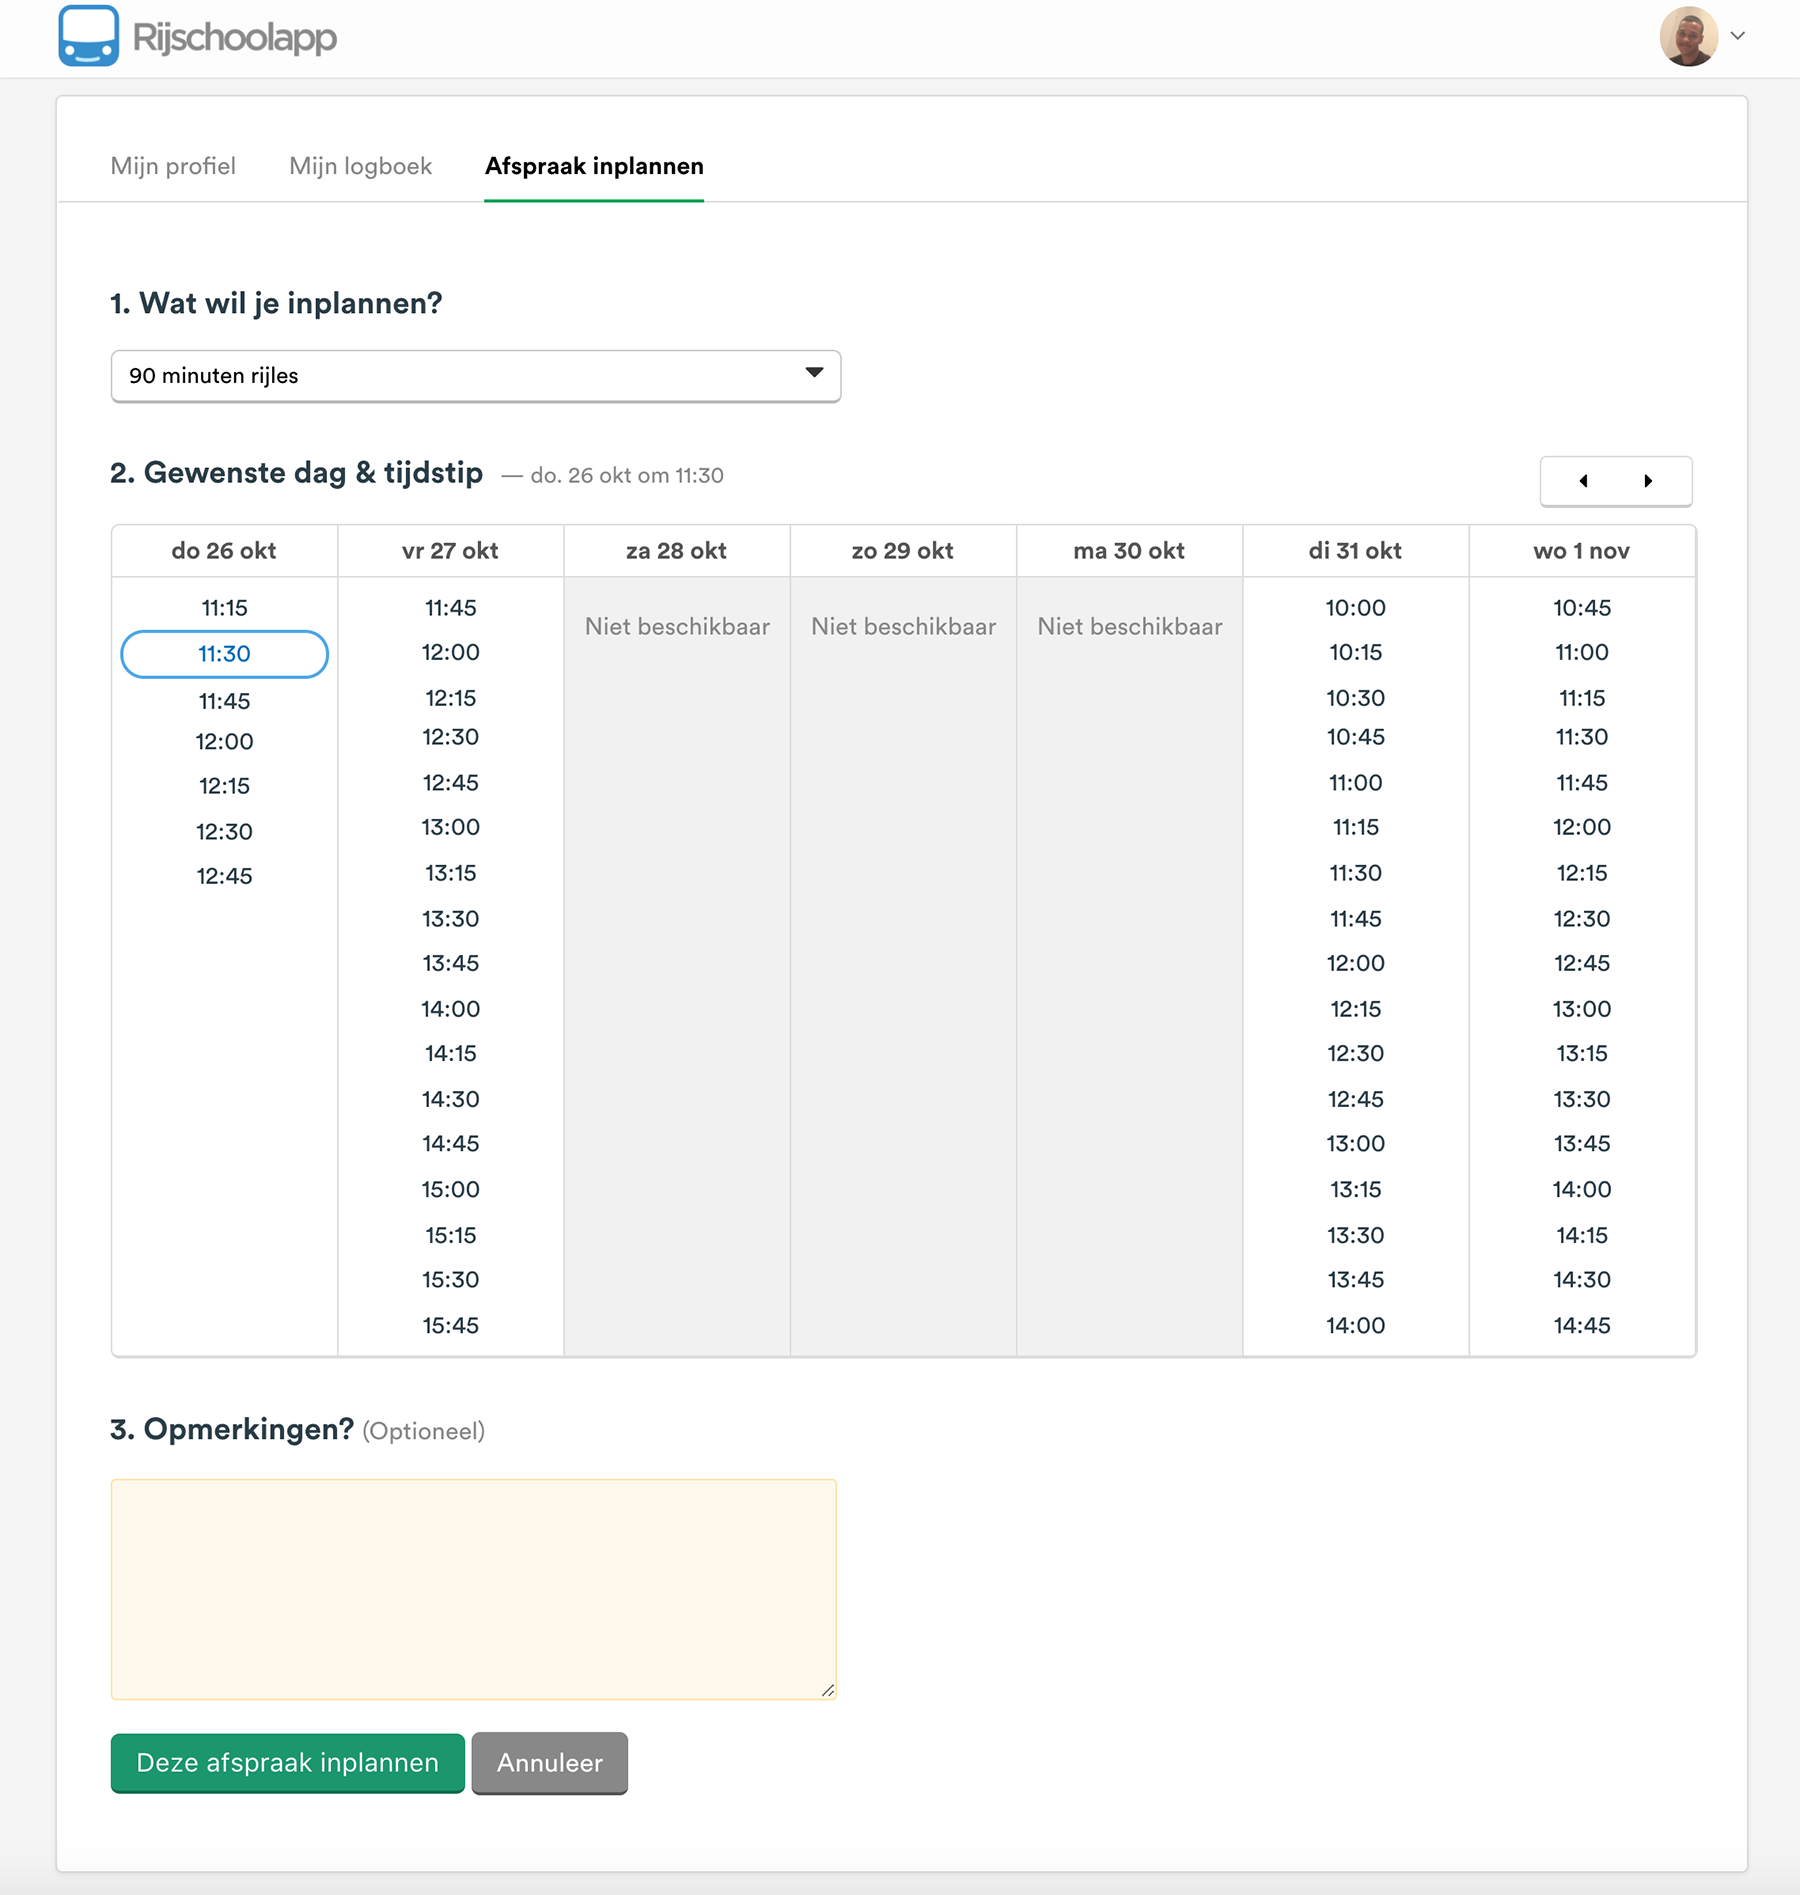Viewport: 1800px width, 1895px height.
Task: Choose 10:00 on di 31 okt
Action: [x=1354, y=607]
